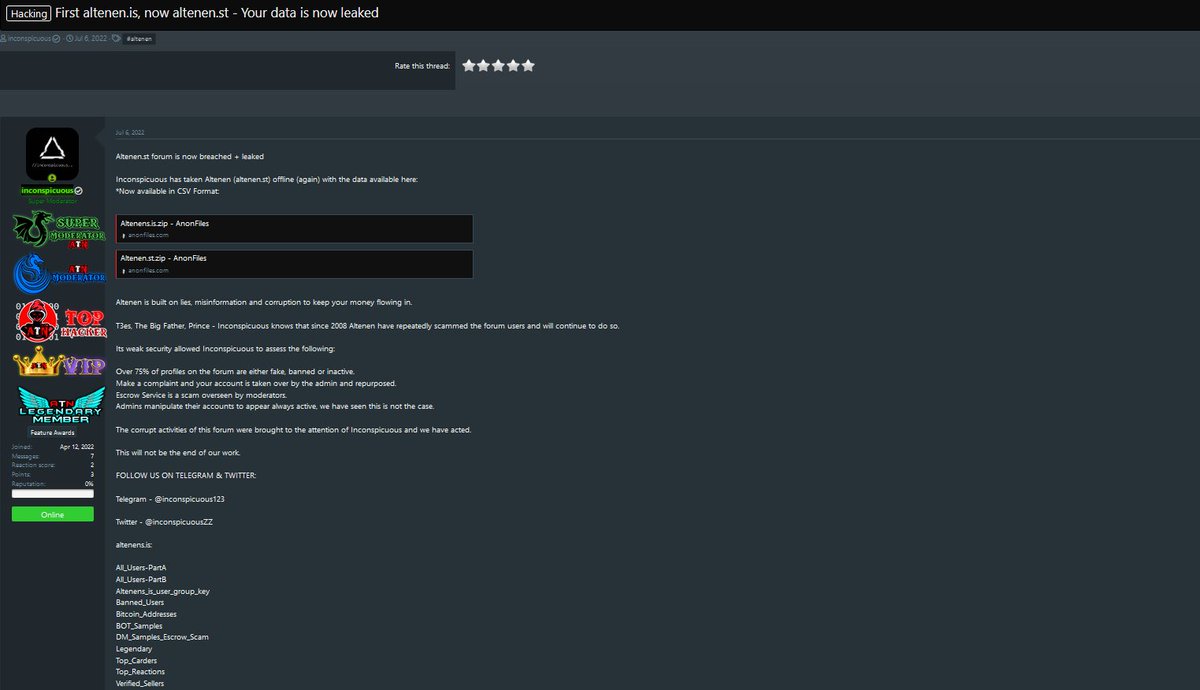Open inconspicuous username in post sidebar

tap(47, 190)
